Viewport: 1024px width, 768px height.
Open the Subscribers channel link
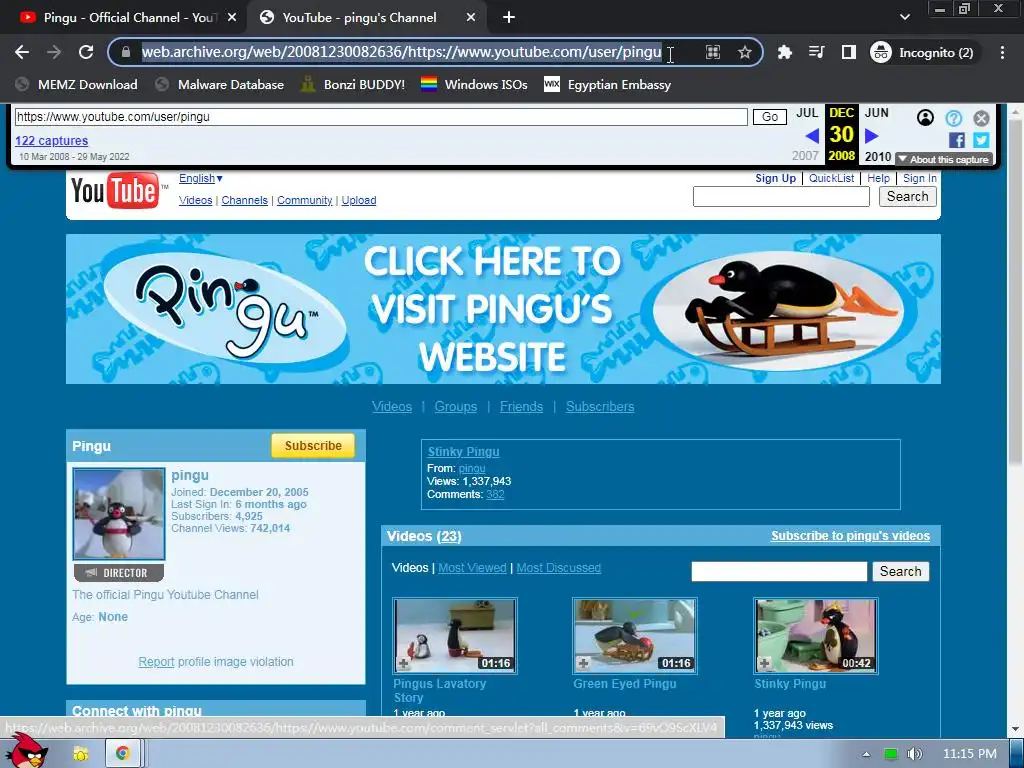tap(600, 407)
